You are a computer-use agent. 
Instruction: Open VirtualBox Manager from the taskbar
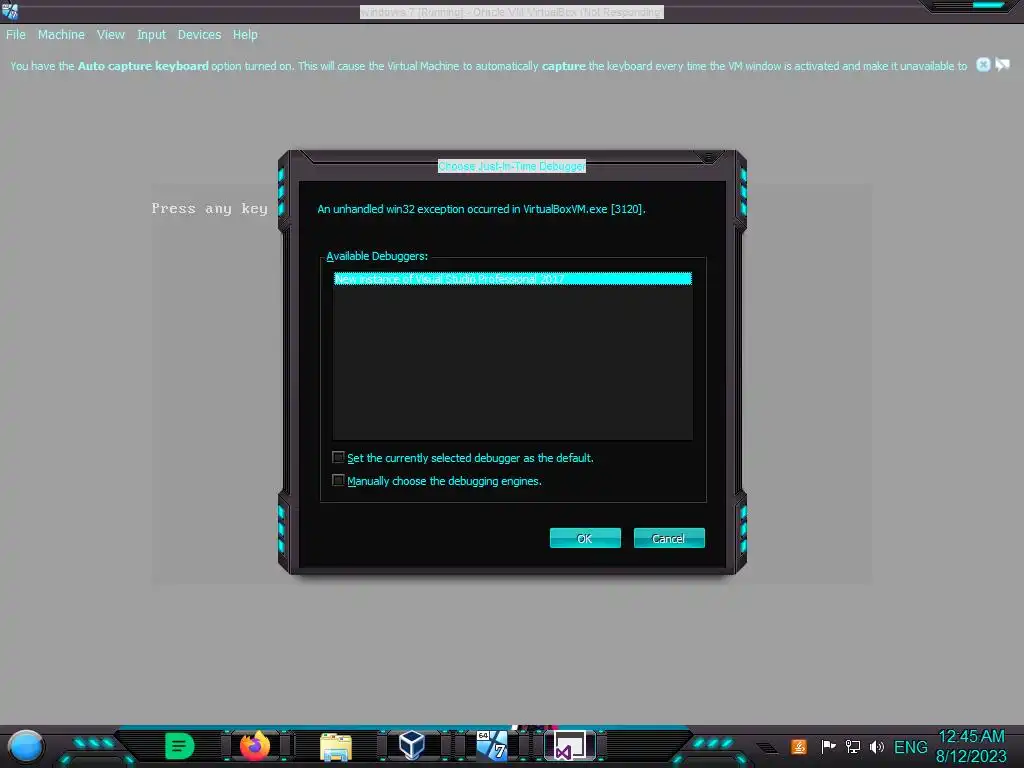coord(412,746)
